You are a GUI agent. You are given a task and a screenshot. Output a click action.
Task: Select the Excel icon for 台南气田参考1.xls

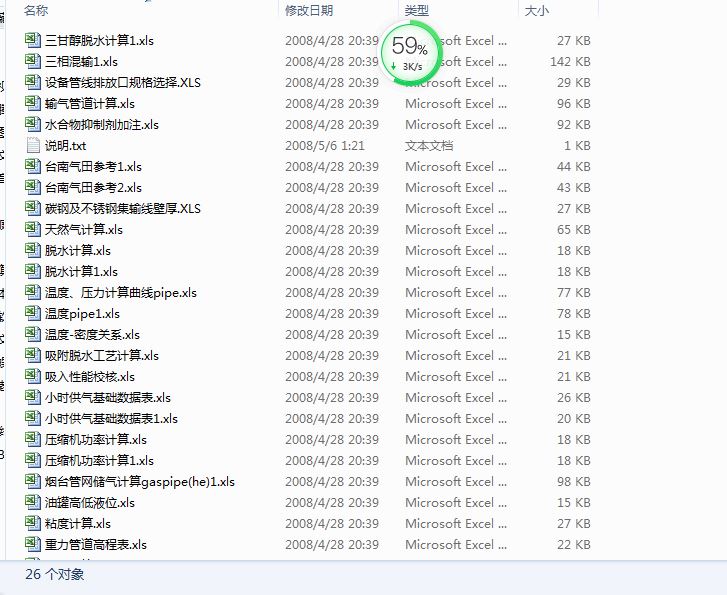click(x=33, y=166)
